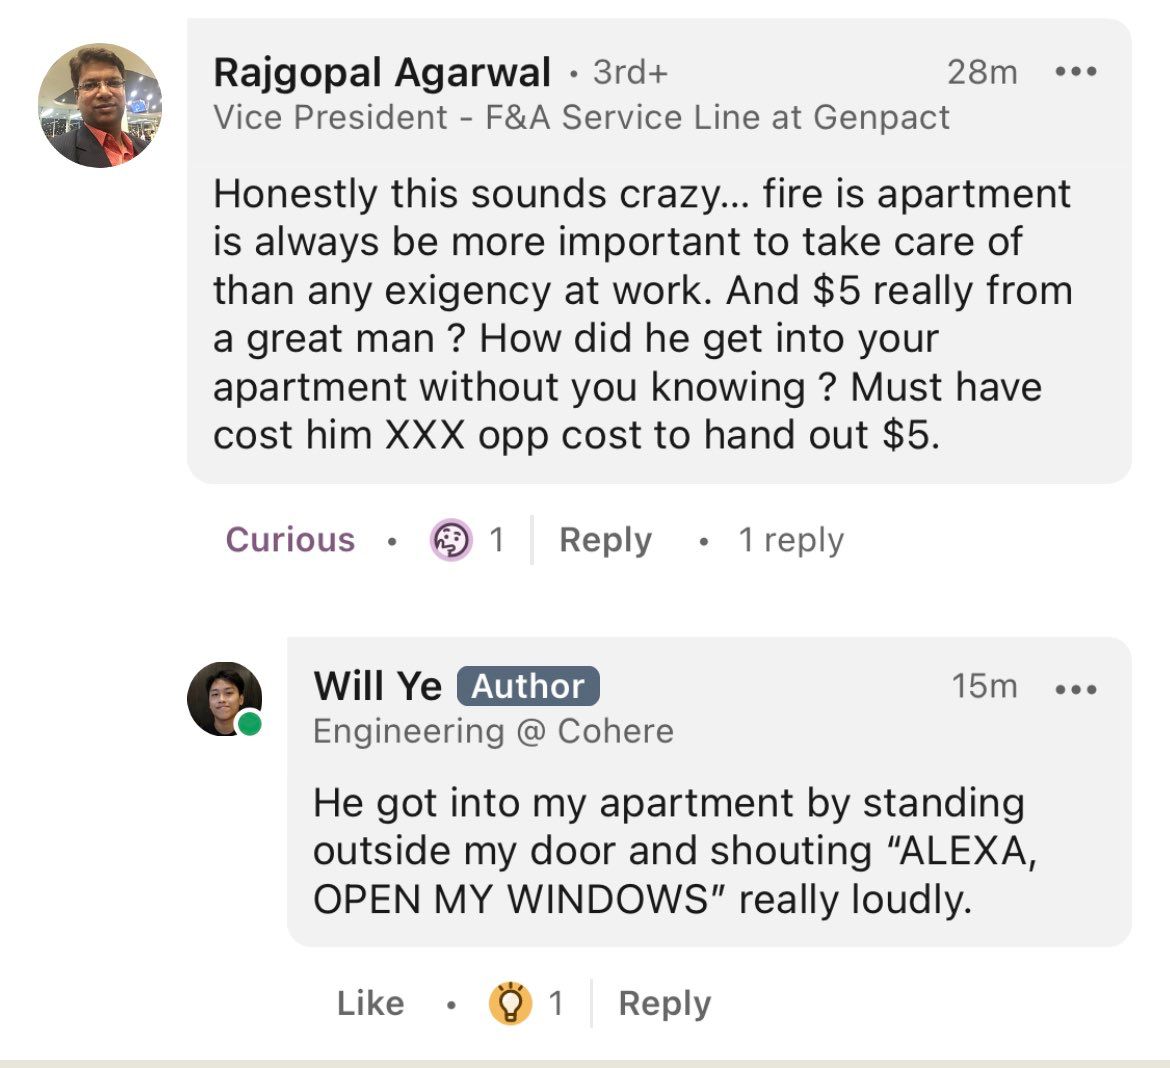
Task: Click the Author badge
Action: click(527, 686)
